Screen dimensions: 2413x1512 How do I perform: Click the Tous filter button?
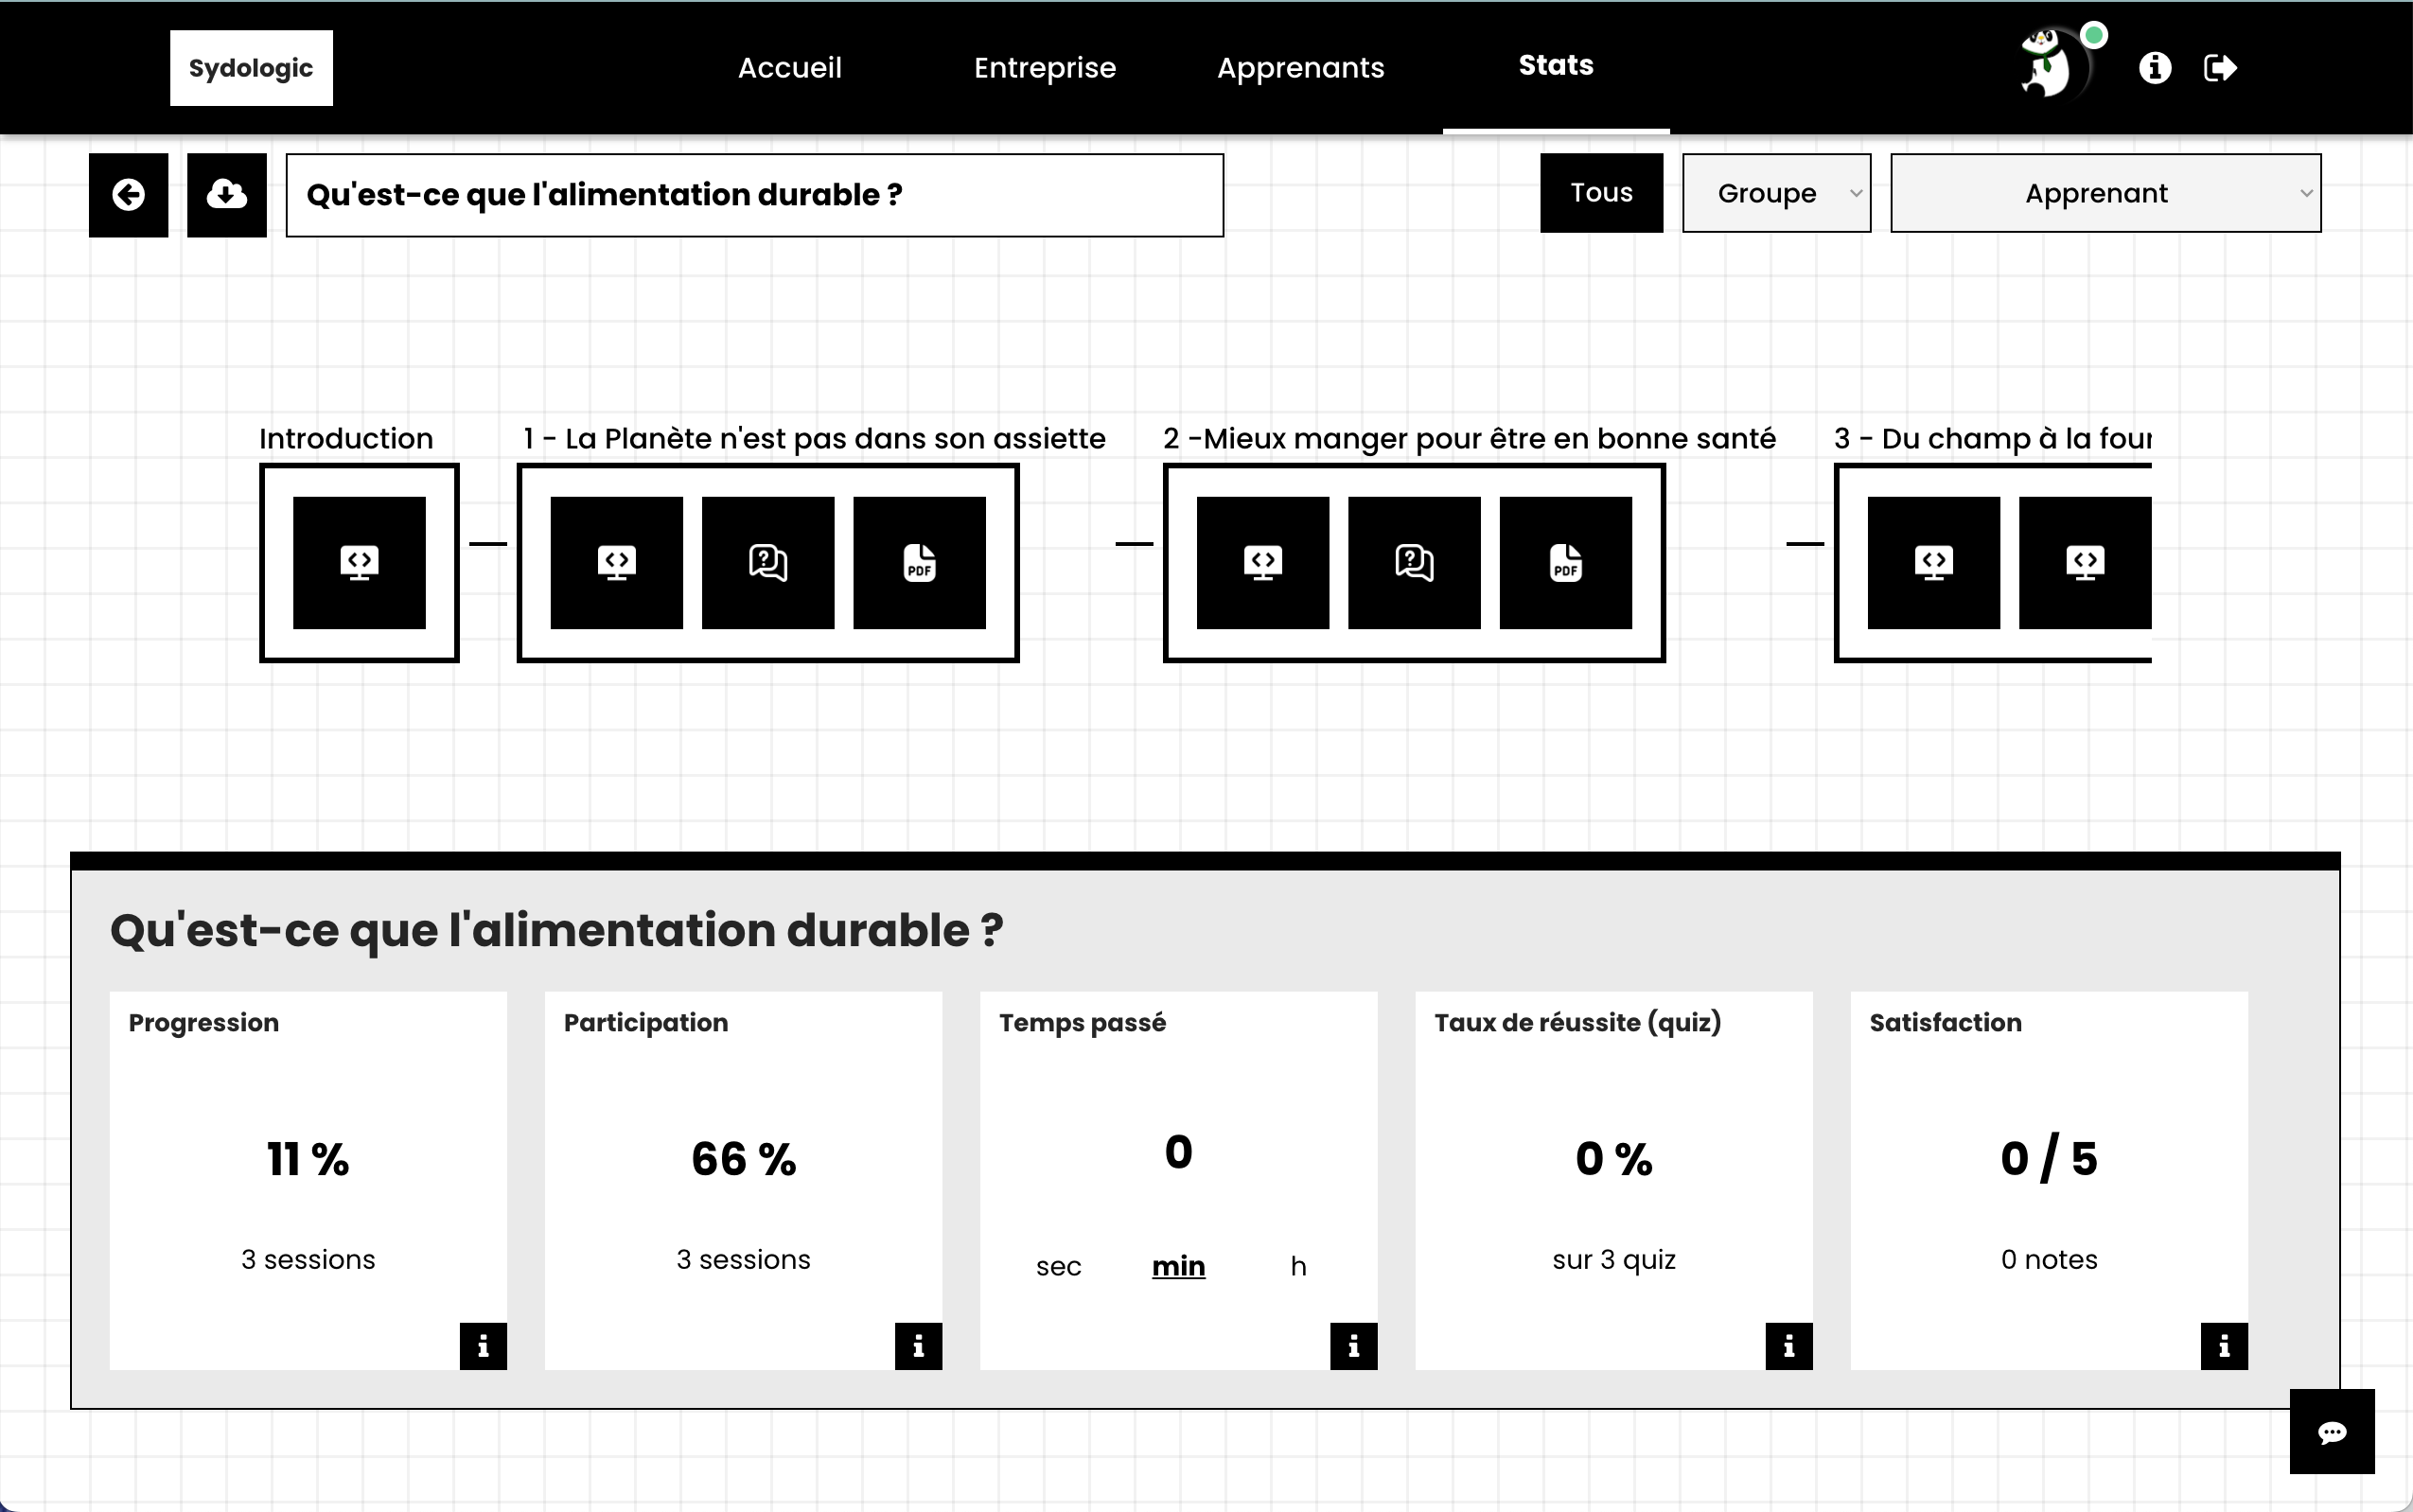(x=1600, y=192)
